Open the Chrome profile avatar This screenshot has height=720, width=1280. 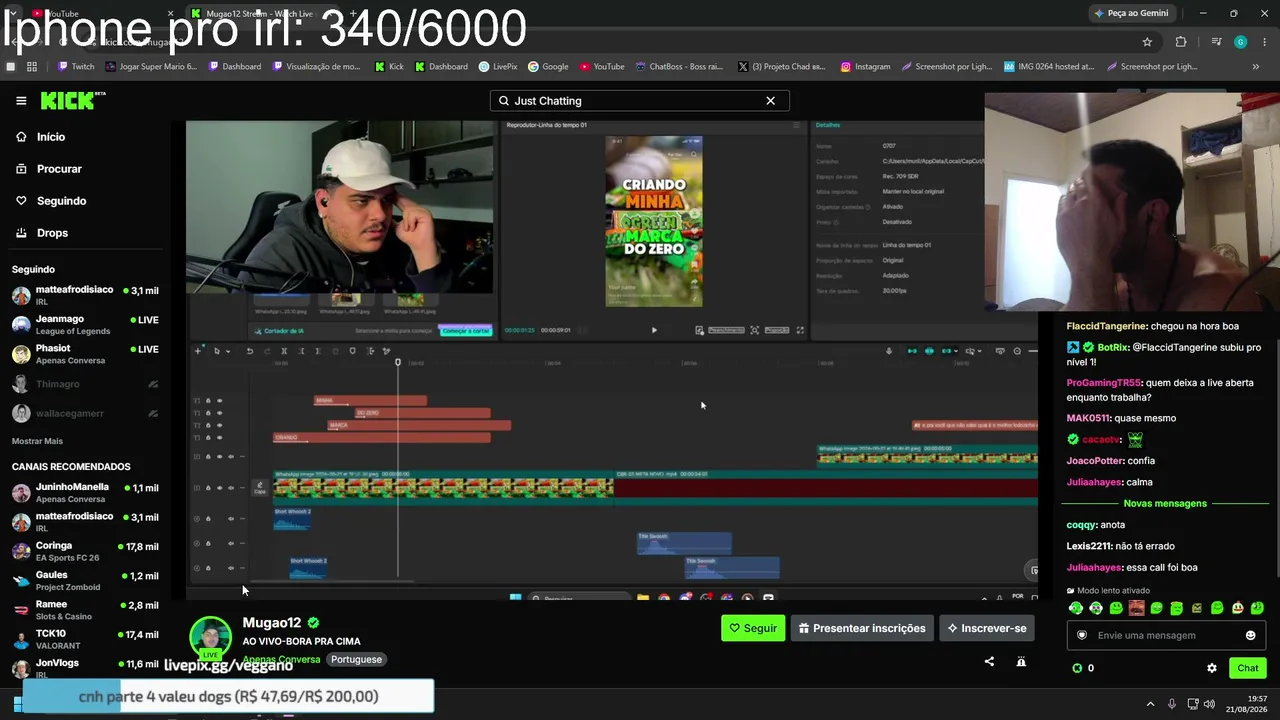pyautogui.click(x=1240, y=42)
